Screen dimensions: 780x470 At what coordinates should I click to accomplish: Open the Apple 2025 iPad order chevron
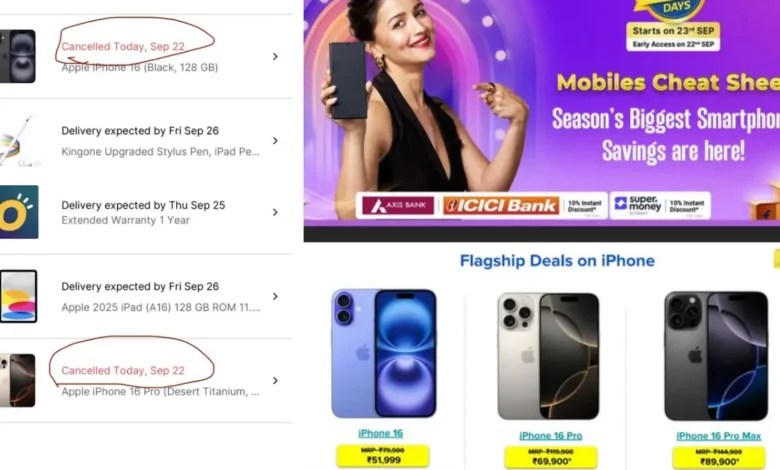(x=275, y=296)
